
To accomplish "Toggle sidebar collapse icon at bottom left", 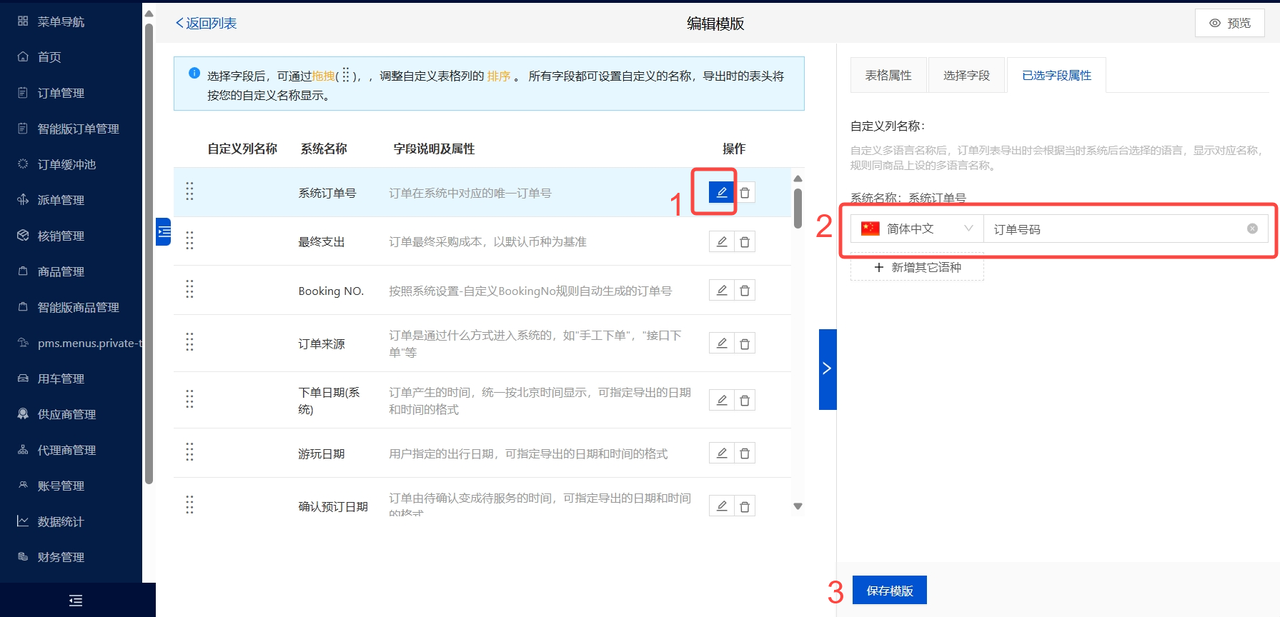I will (x=76, y=600).
